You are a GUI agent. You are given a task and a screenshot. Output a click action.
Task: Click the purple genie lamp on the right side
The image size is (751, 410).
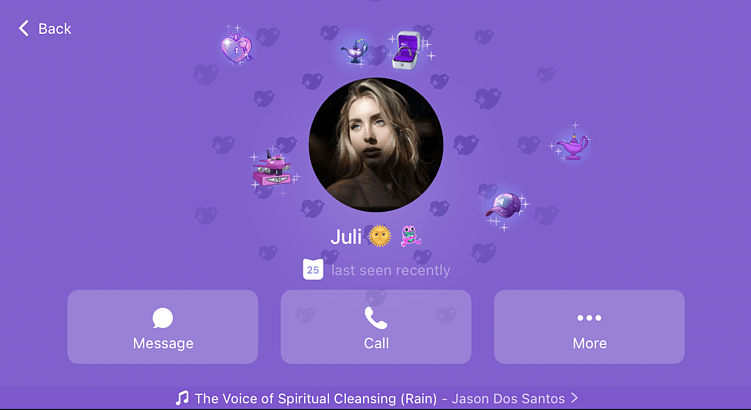[572, 146]
